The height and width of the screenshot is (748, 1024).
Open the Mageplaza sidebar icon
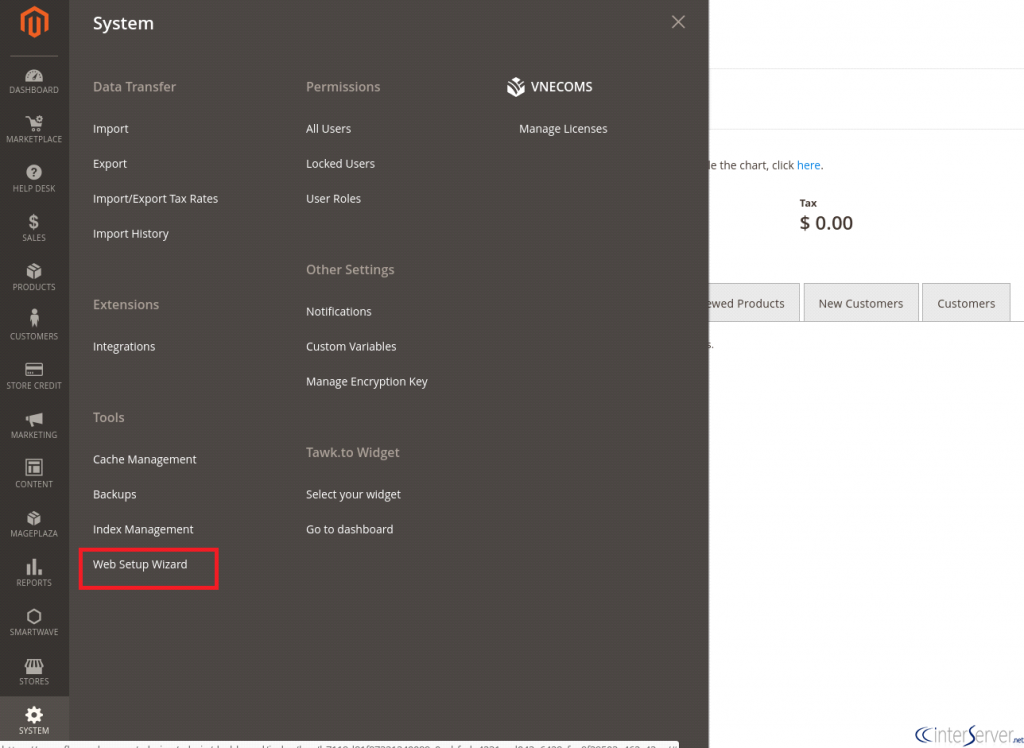34,524
